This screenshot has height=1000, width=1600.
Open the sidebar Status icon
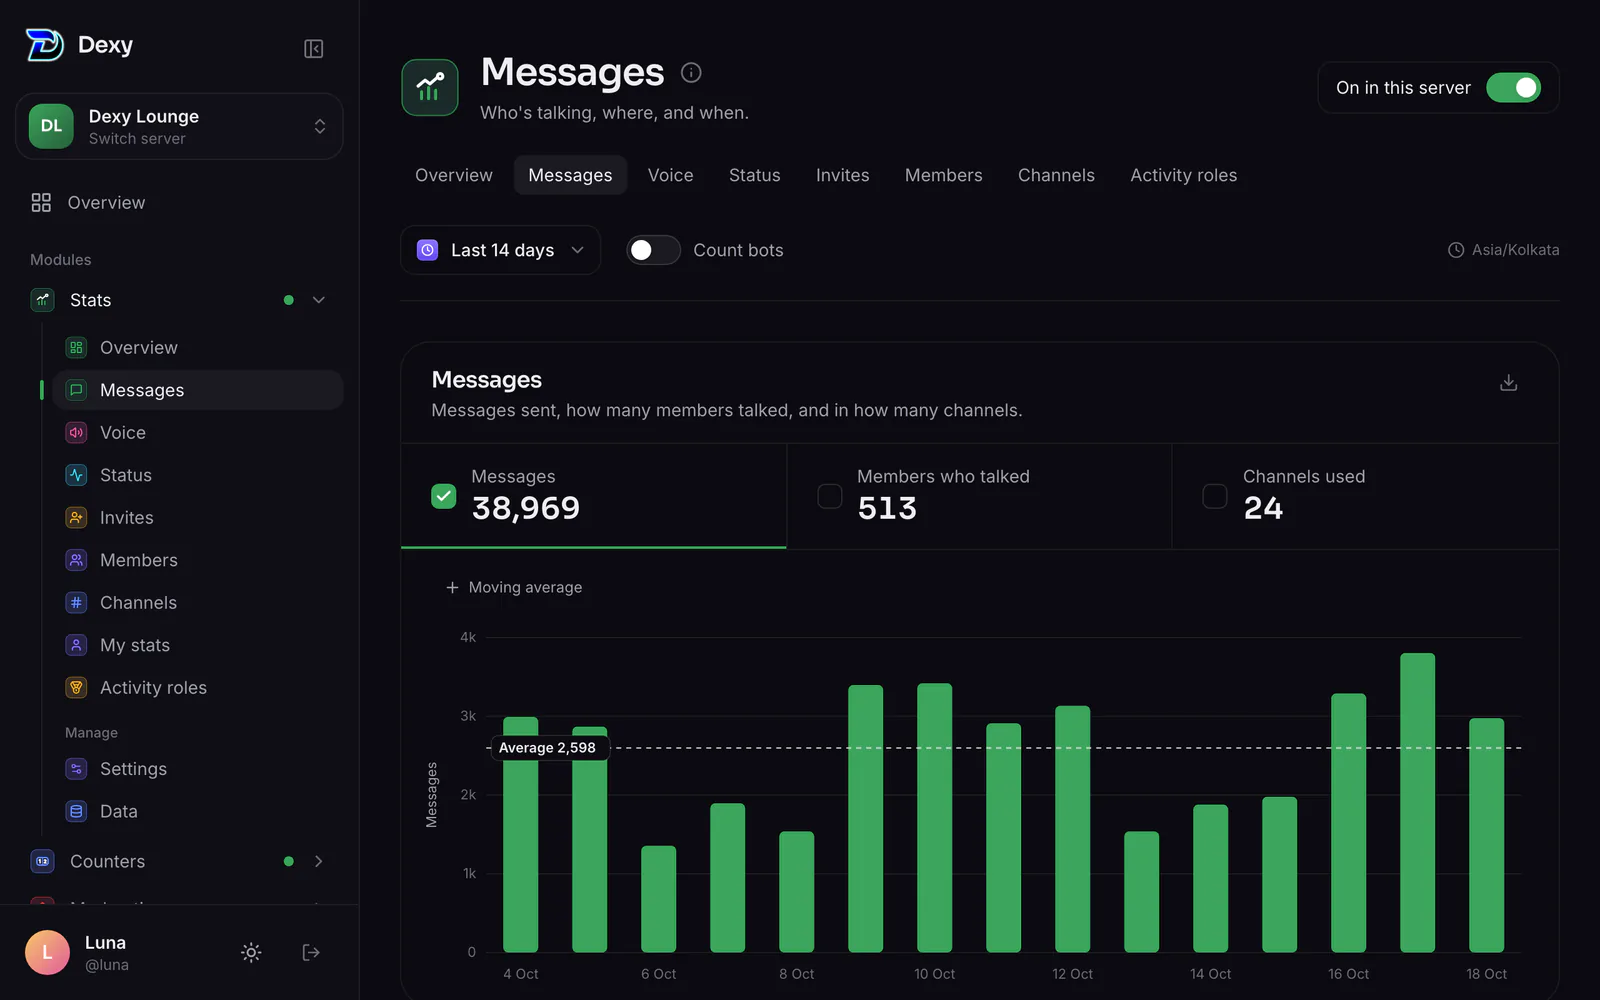click(76, 475)
